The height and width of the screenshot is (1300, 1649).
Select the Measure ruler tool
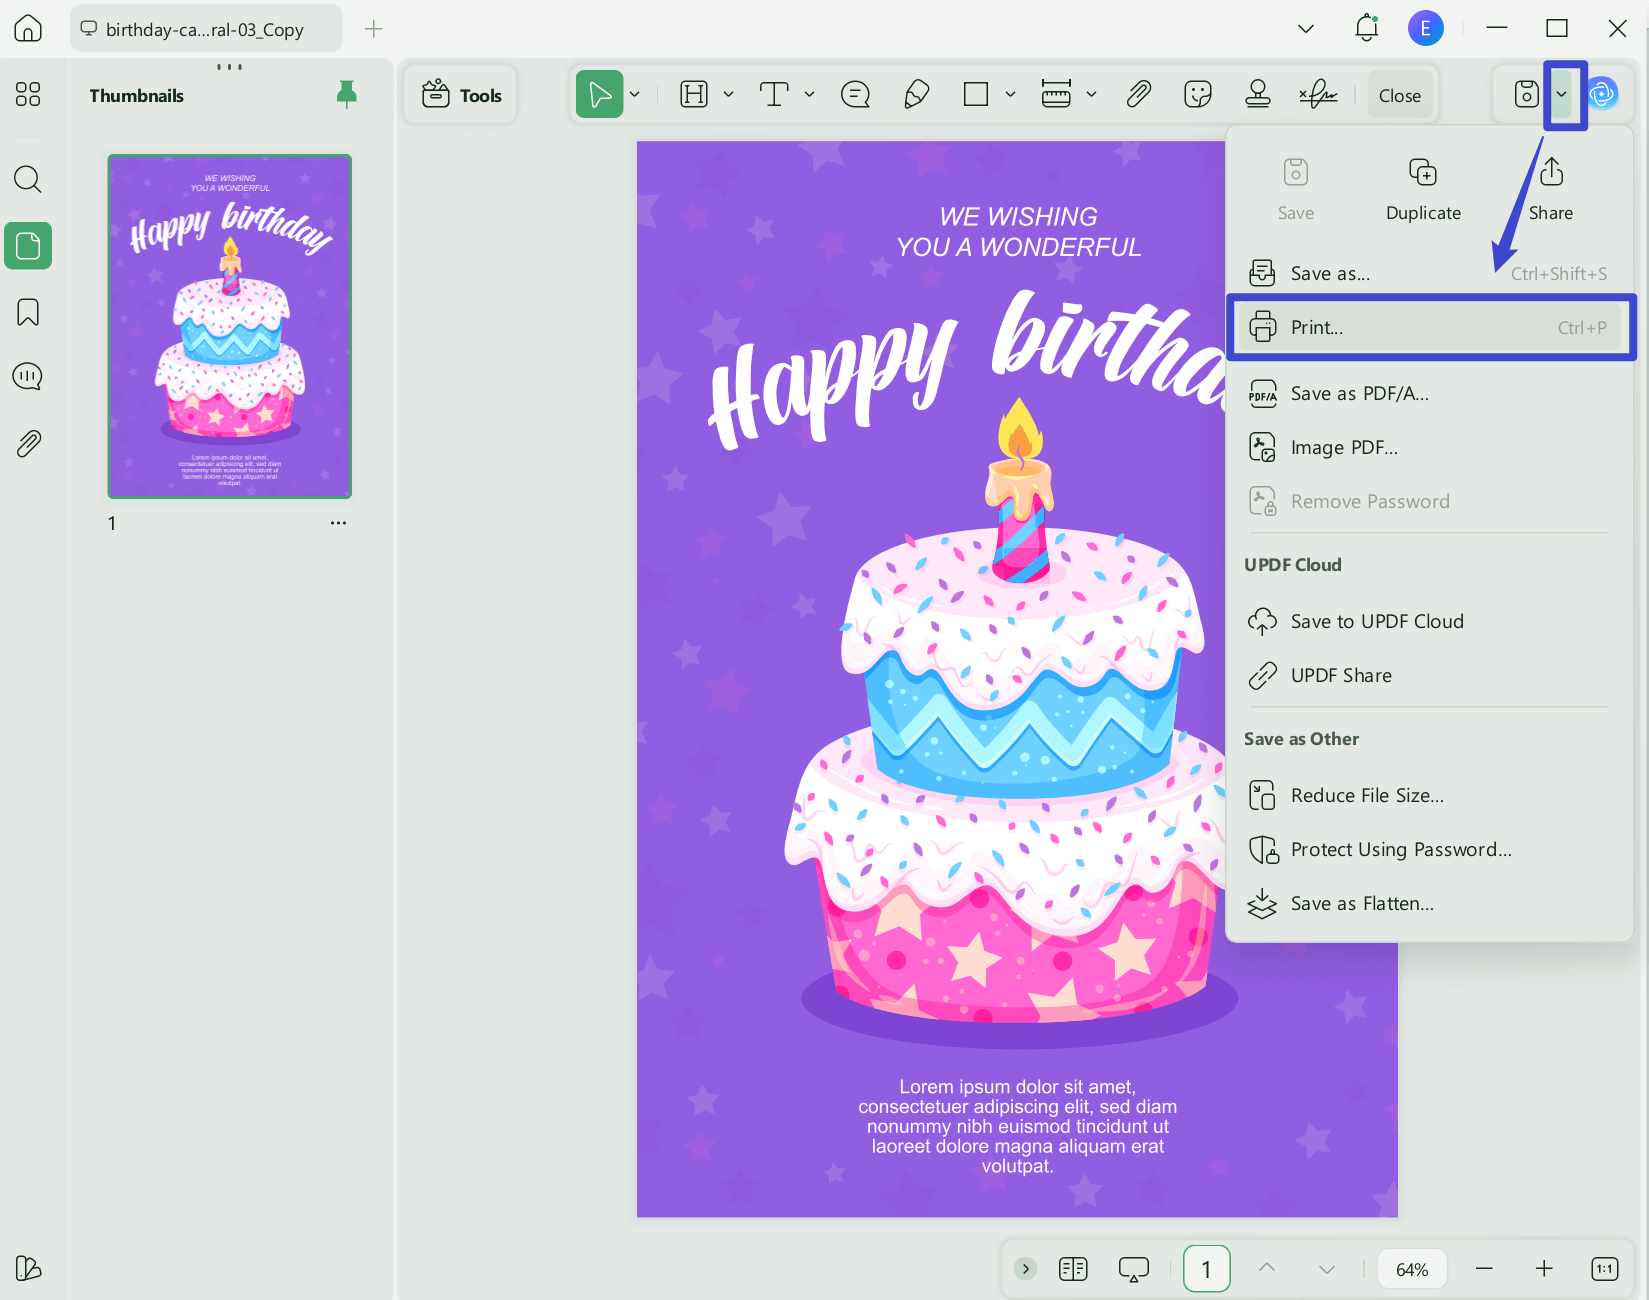click(x=1056, y=95)
